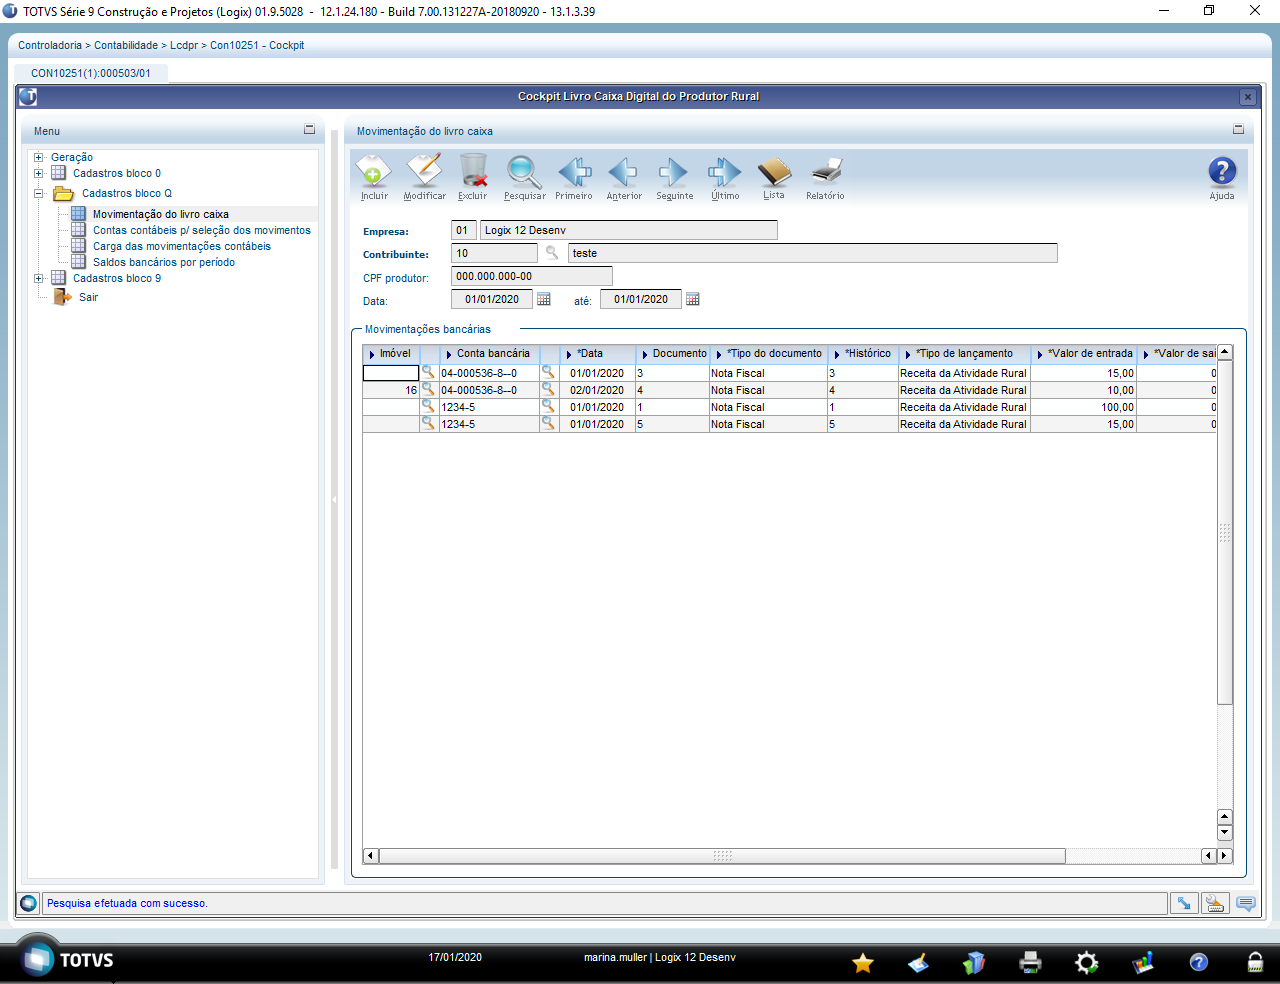Click the start Data input field
The width and height of the screenshot is (1280, 984).
coord(492,299)
